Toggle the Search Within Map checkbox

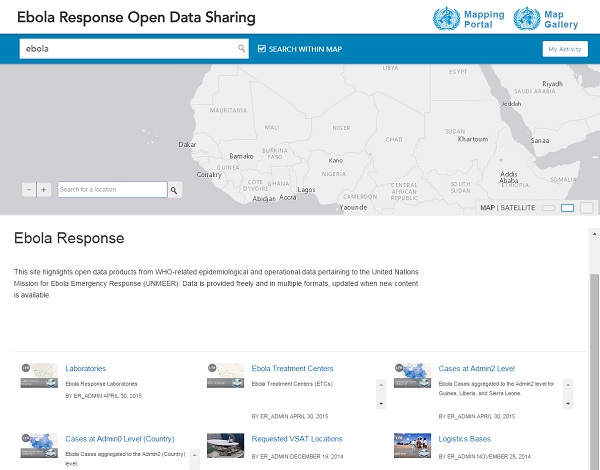(262, 48)
